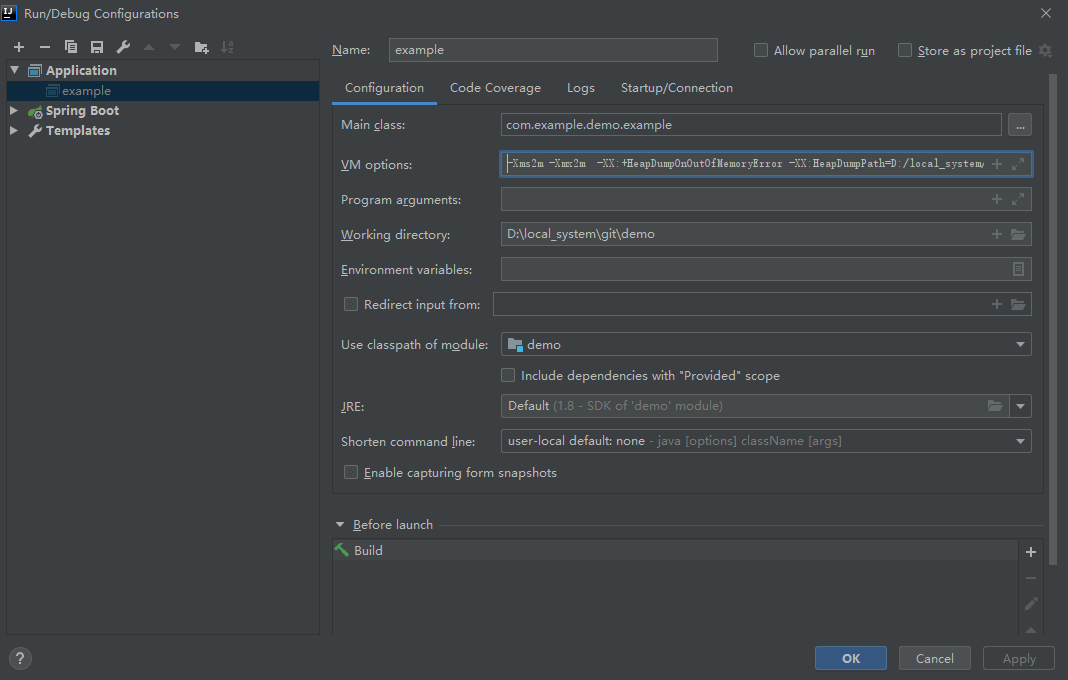The width and height of the screenshot is (1068, 680).
Task: Open Edit Templates wrench icon
Action: 123,47
